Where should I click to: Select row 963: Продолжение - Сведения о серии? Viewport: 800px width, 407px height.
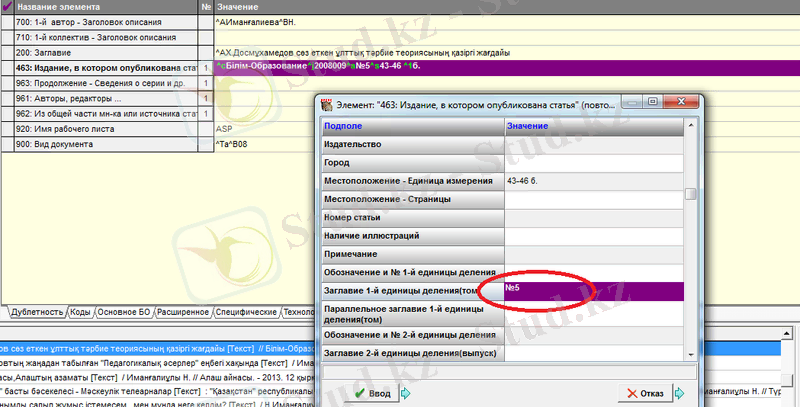coord(106,83)
